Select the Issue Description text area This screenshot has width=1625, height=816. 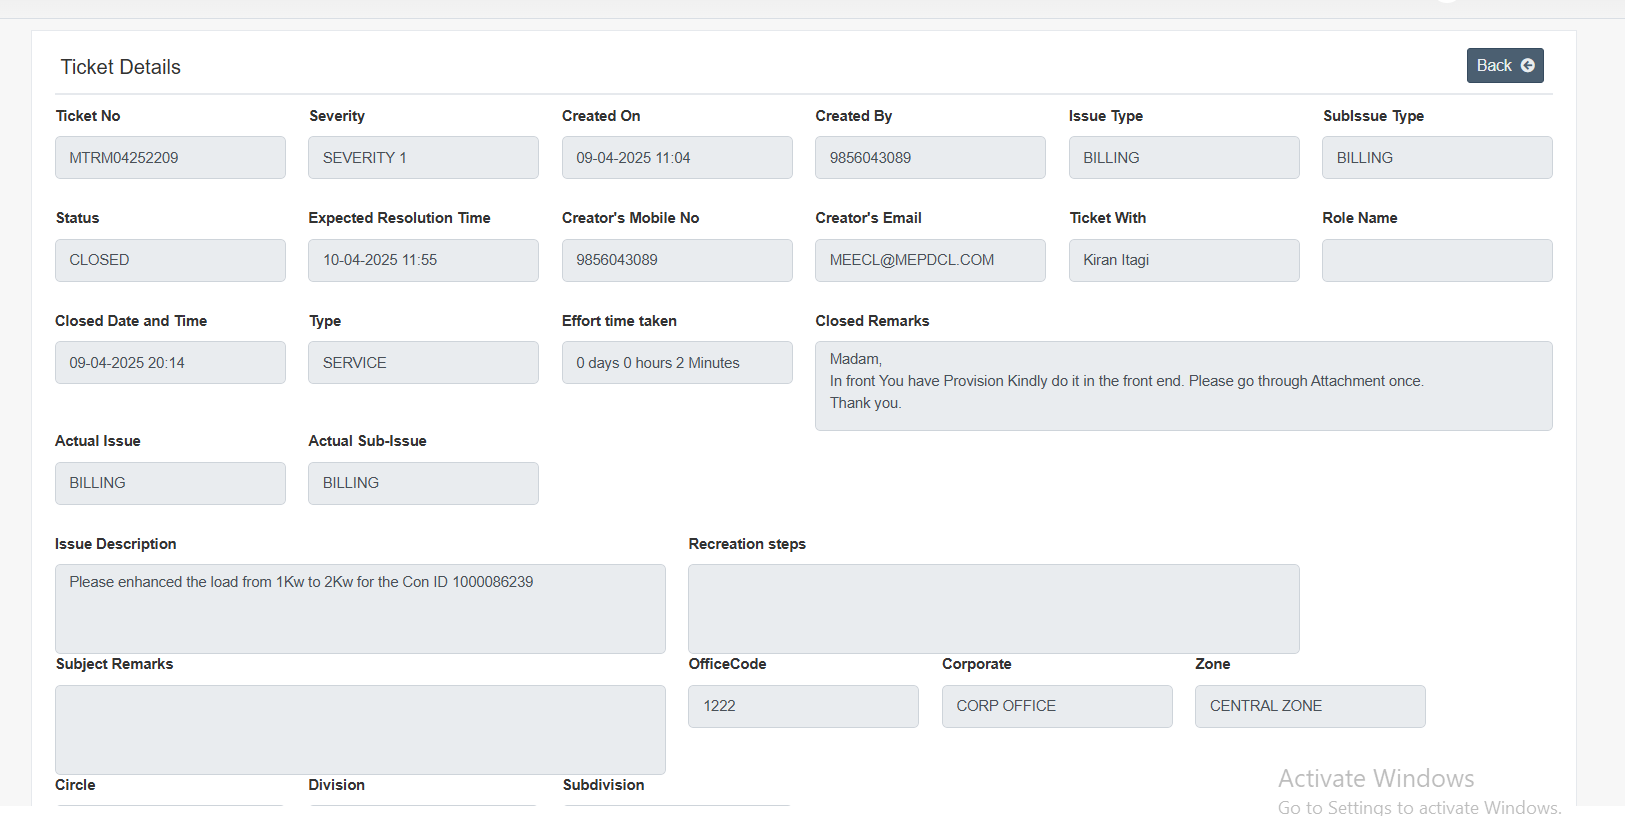360,609
